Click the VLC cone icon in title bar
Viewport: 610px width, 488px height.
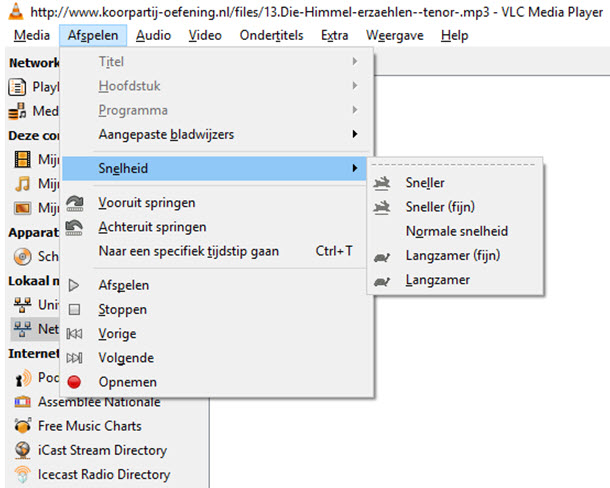pyautogui.click(x=15, y=11)
